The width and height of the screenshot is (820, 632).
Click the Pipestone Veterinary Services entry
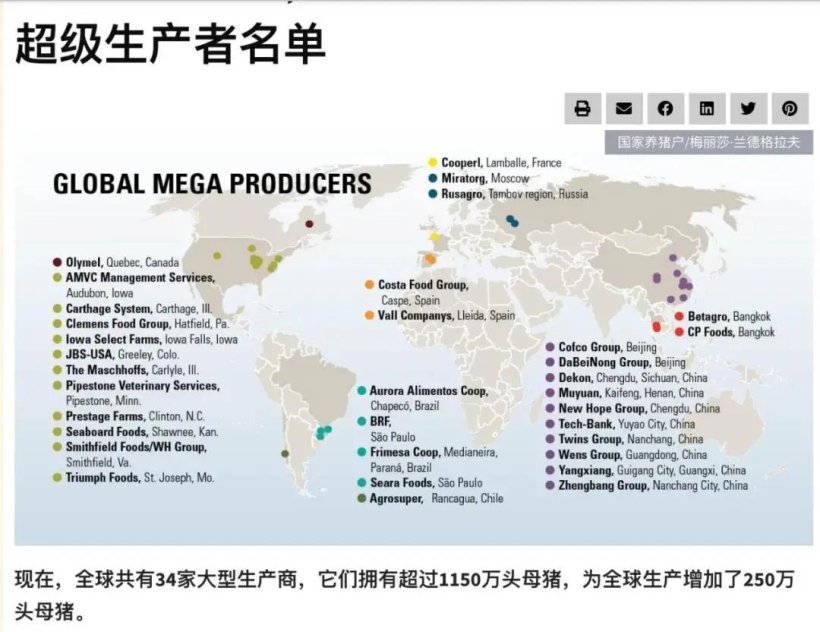click(x=136, y=393)
